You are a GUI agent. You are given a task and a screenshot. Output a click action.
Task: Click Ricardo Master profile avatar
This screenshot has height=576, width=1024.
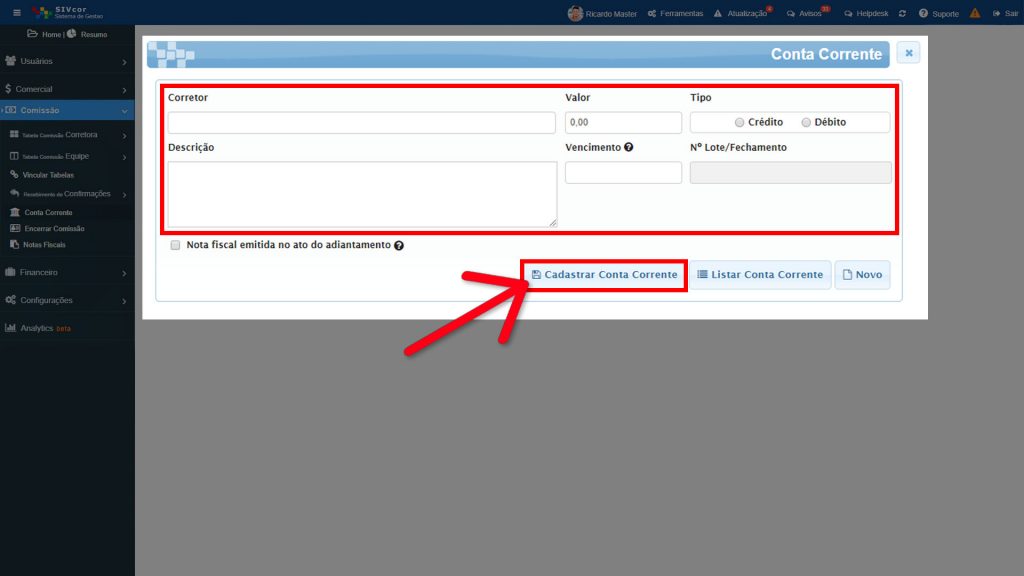pyautogui.click(x=575, y=13)
